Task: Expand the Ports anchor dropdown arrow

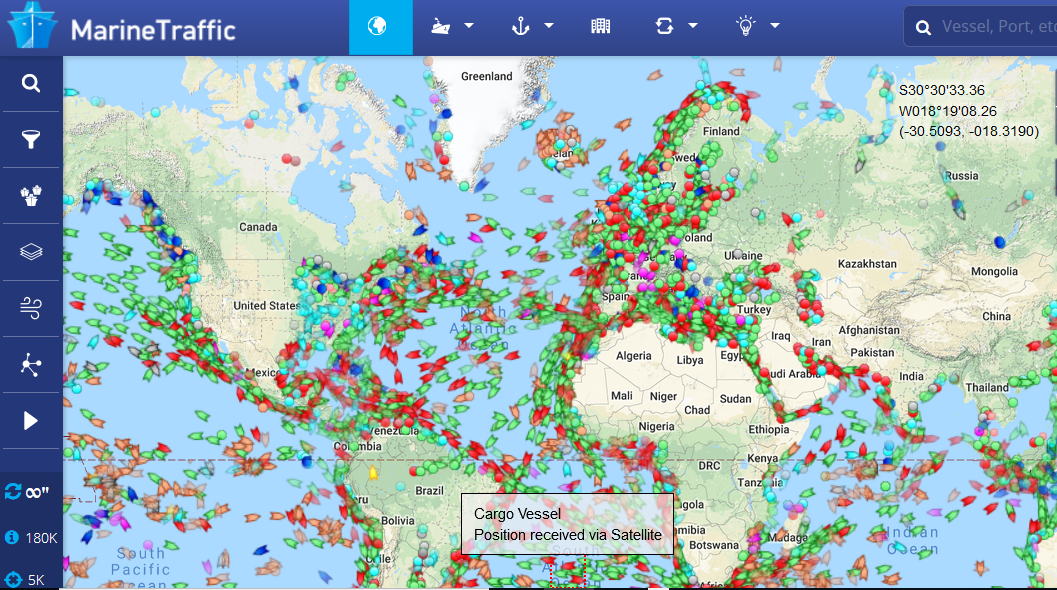Action: [549, 26]
